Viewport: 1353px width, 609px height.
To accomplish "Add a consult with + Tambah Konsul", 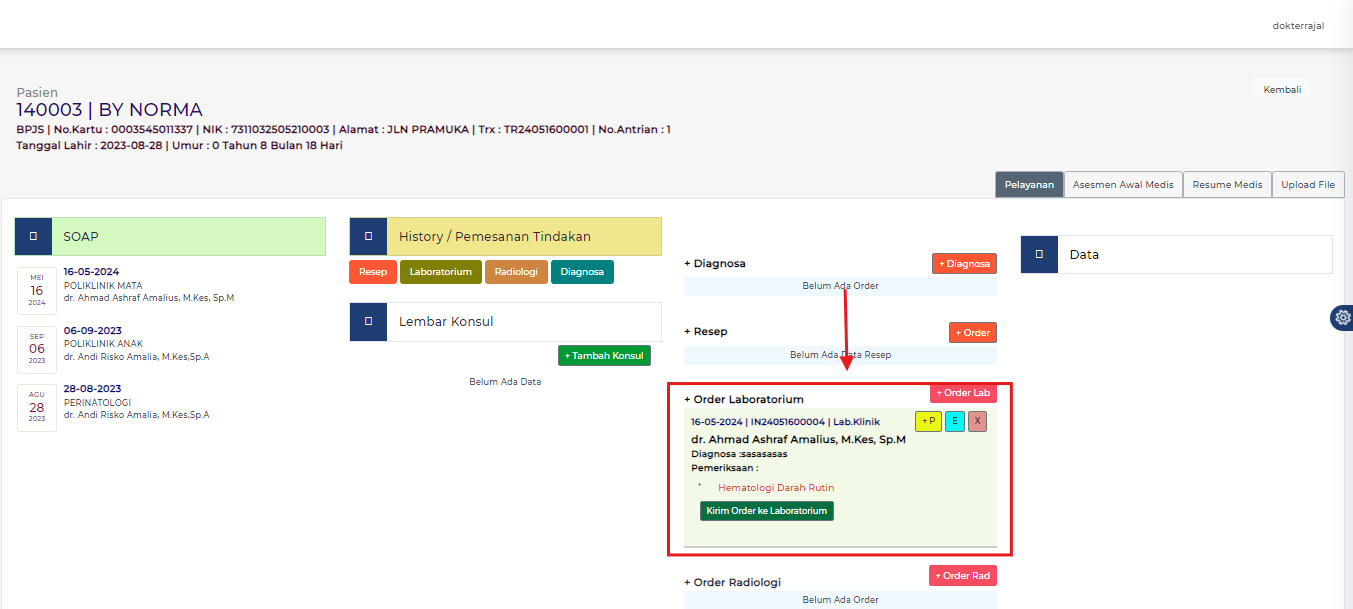I will (604, 356).
